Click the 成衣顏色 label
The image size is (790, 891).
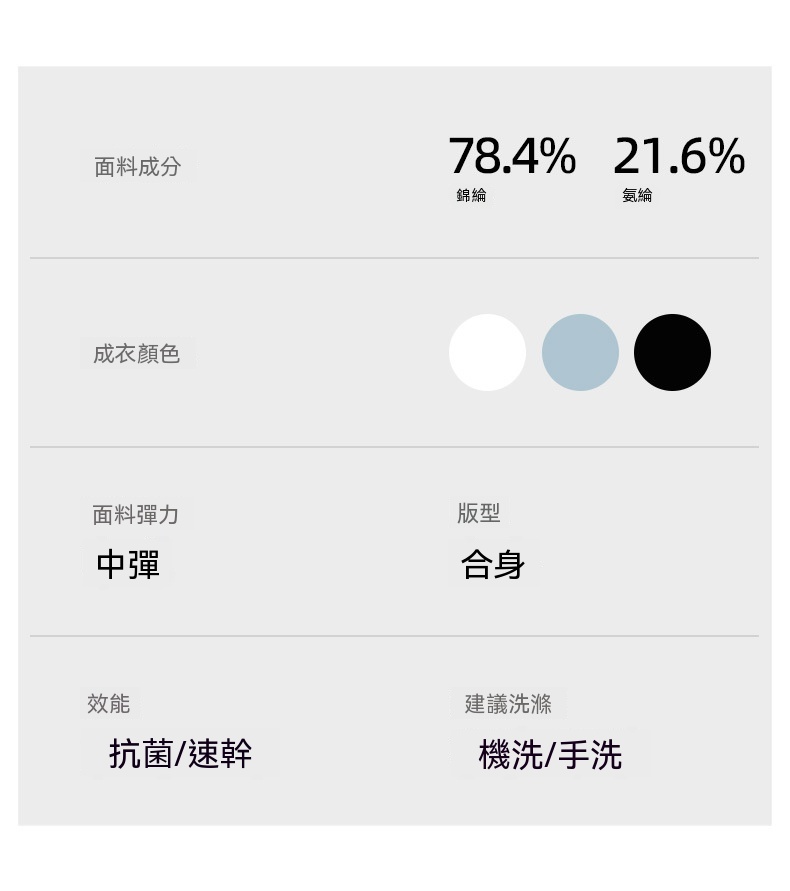tap(137, 354)
